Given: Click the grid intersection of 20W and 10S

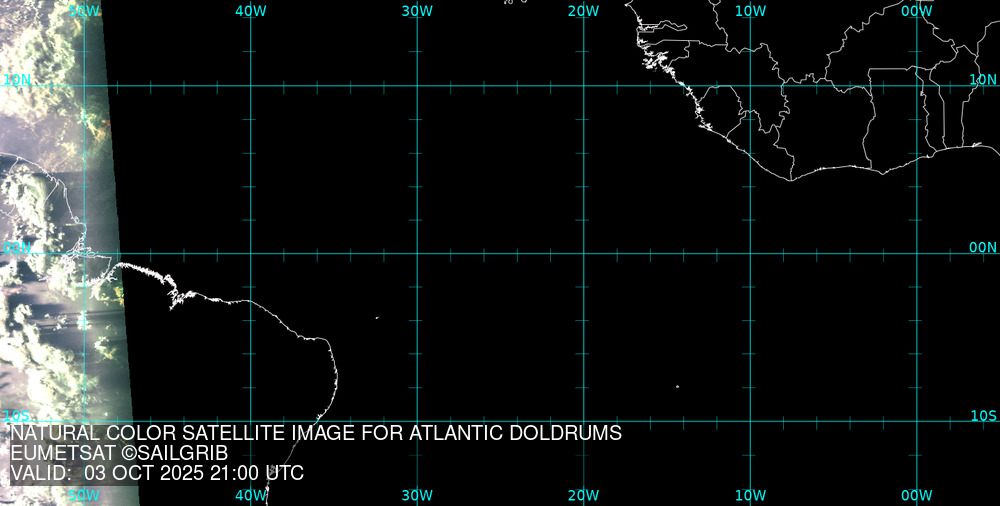Looking at the screenshot, I should click(x=583, y=421).
